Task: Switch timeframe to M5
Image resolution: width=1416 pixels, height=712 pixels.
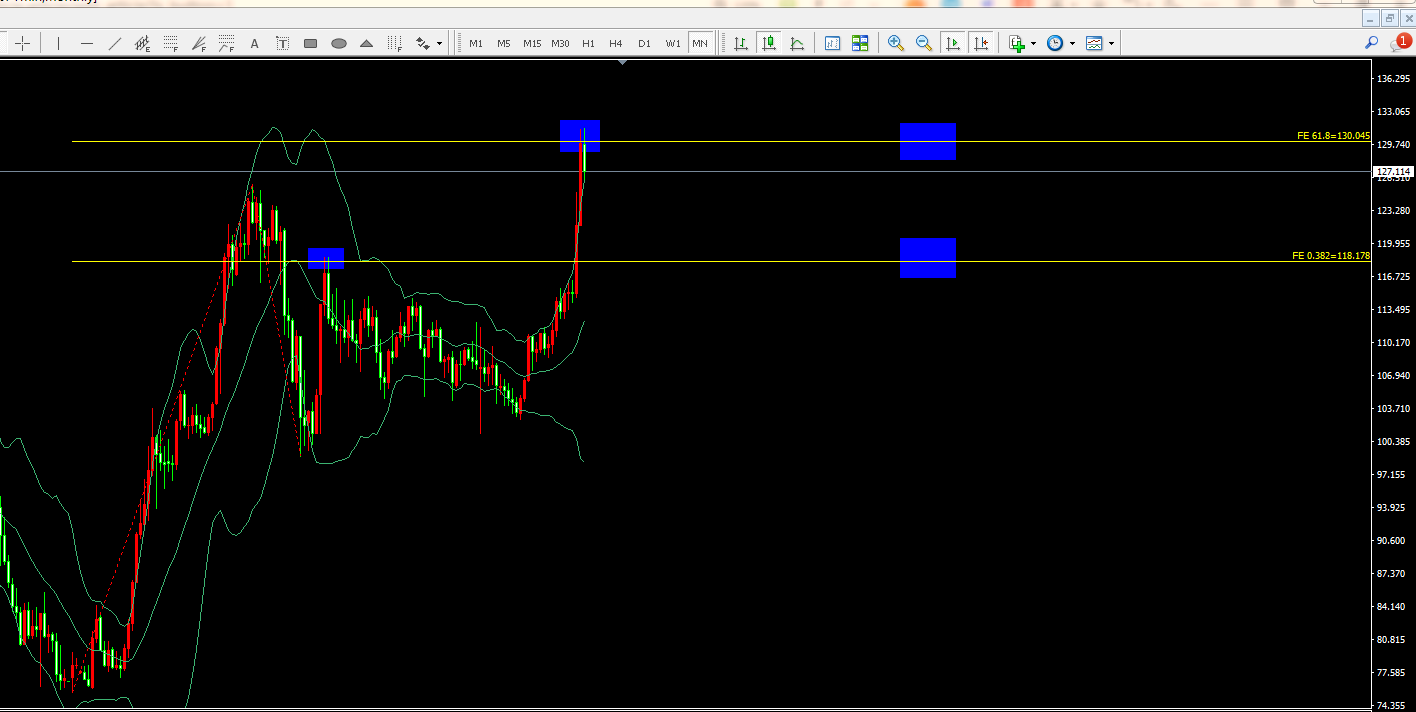Action: coord(504,43)
